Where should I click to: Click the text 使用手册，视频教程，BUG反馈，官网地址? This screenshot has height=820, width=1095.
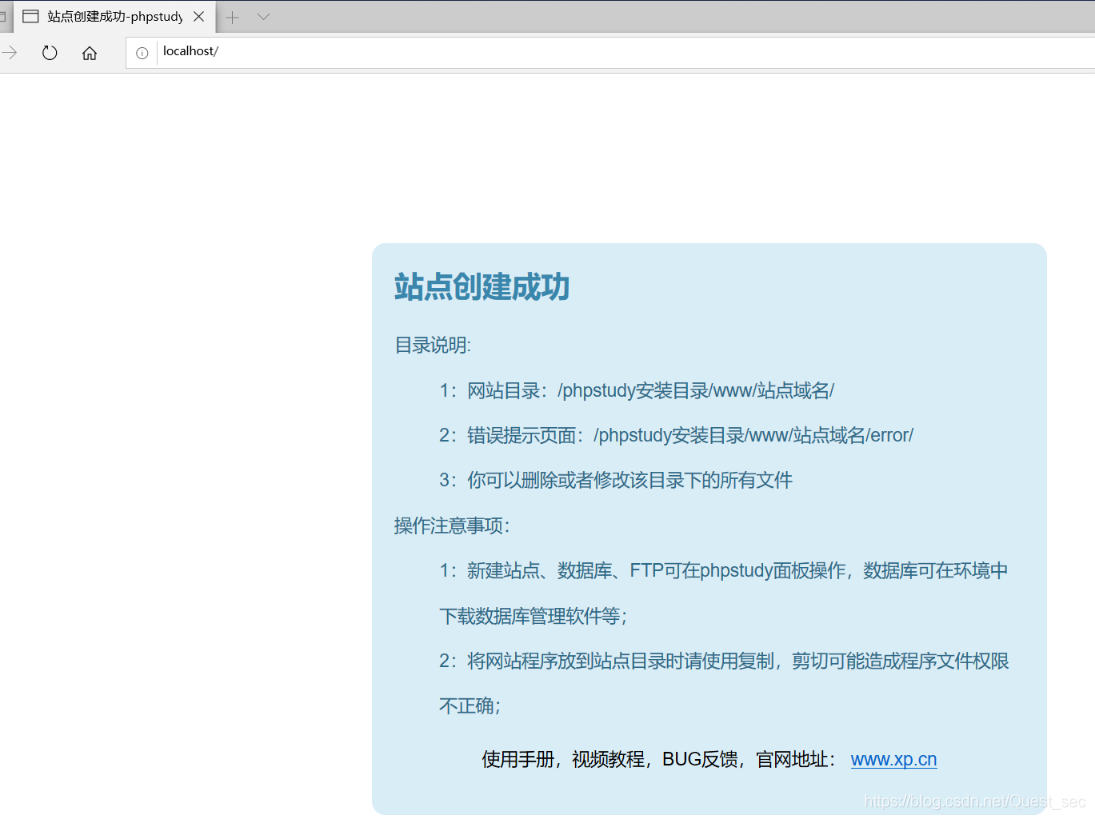click(x=659, y=759)
